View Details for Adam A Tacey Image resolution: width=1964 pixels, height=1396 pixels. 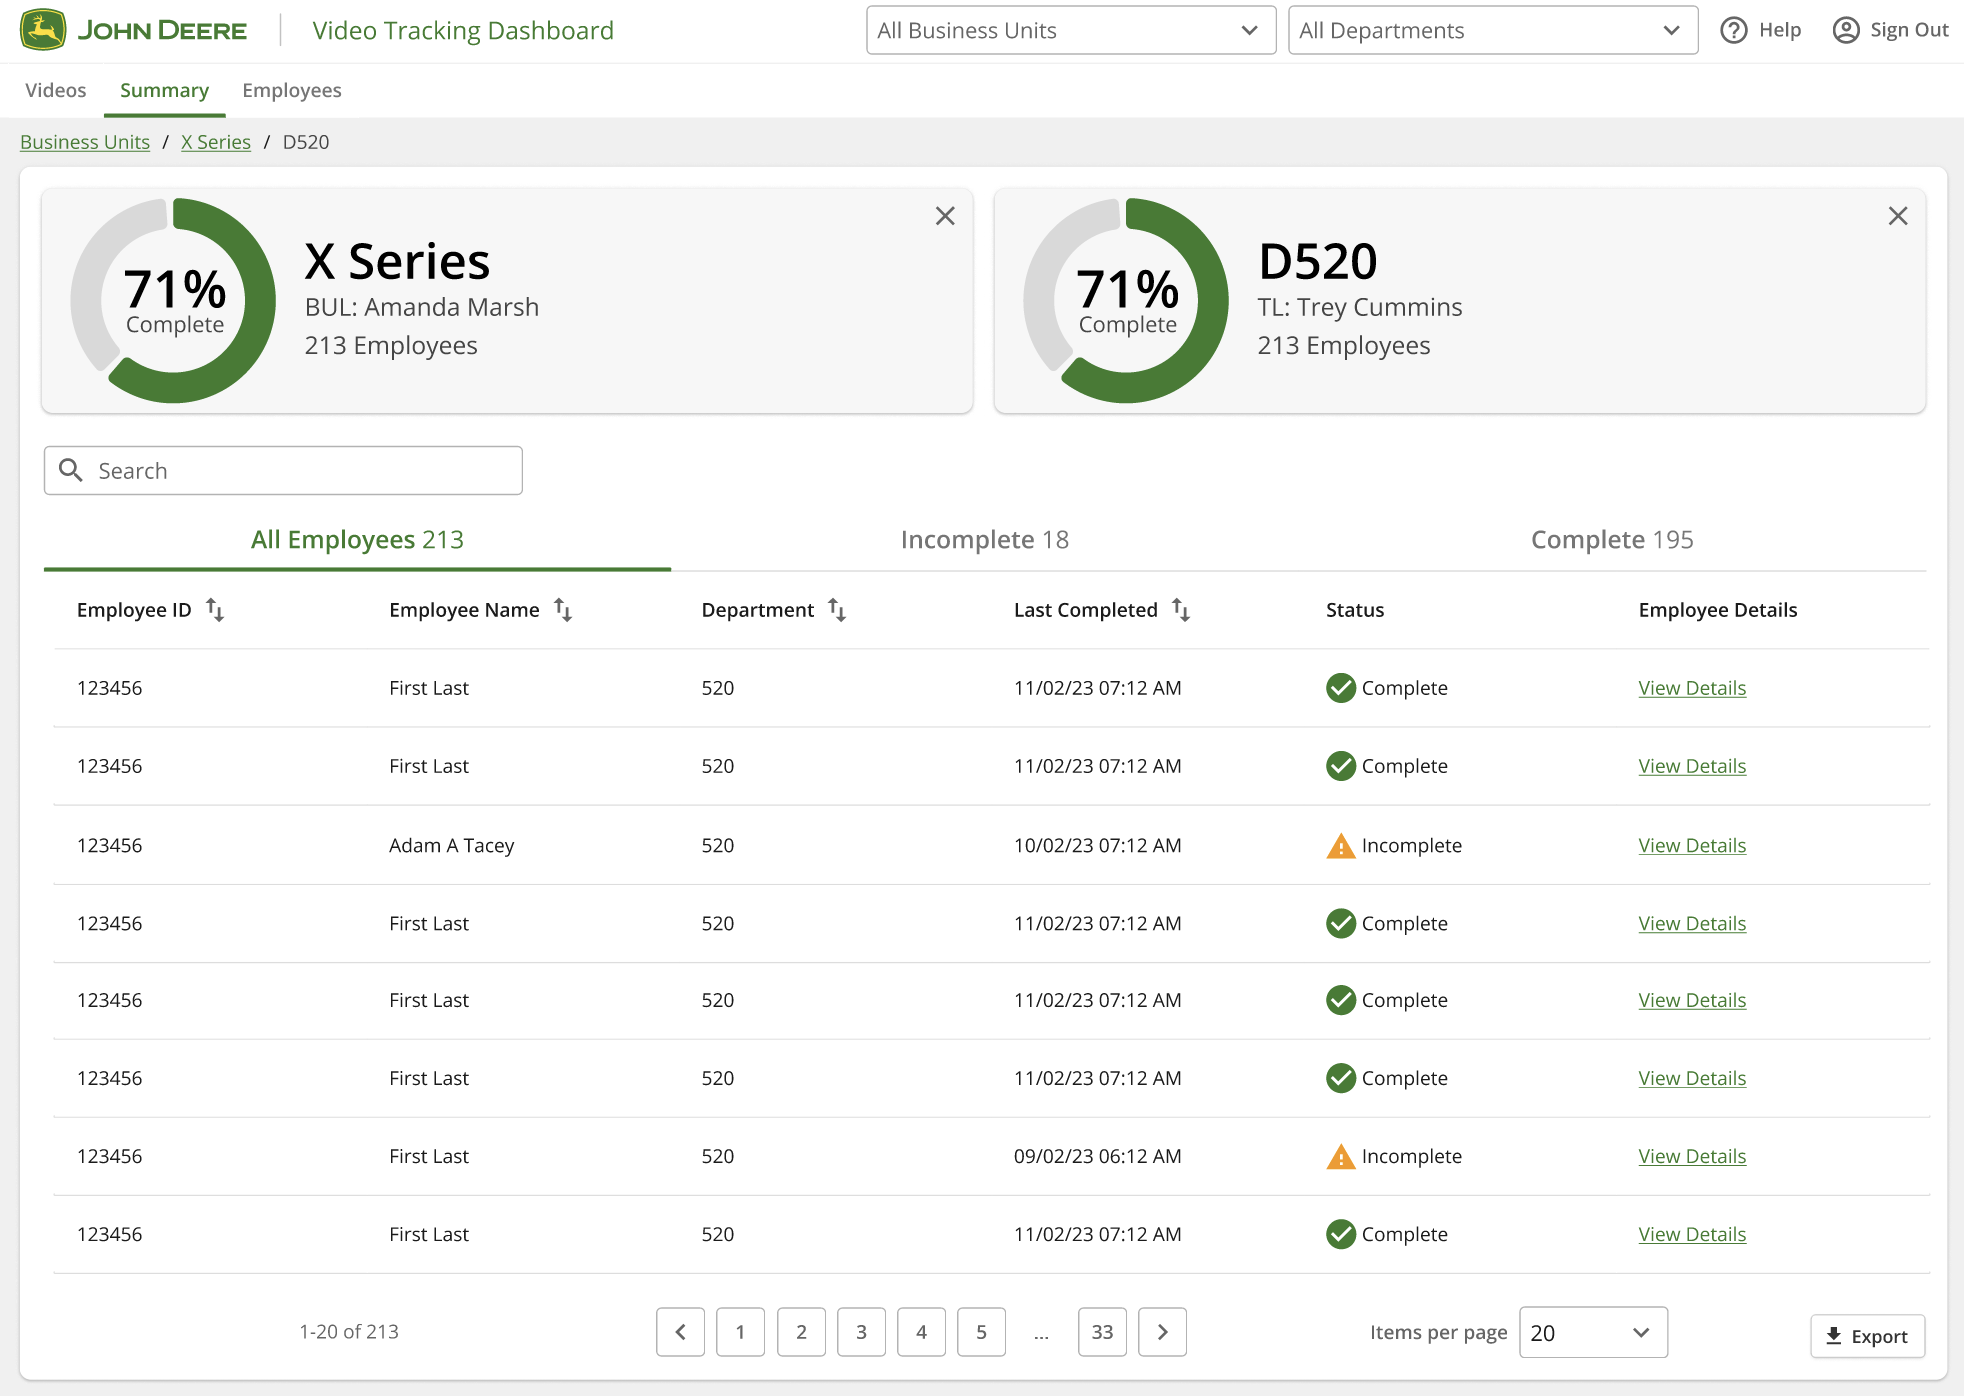1692,846
